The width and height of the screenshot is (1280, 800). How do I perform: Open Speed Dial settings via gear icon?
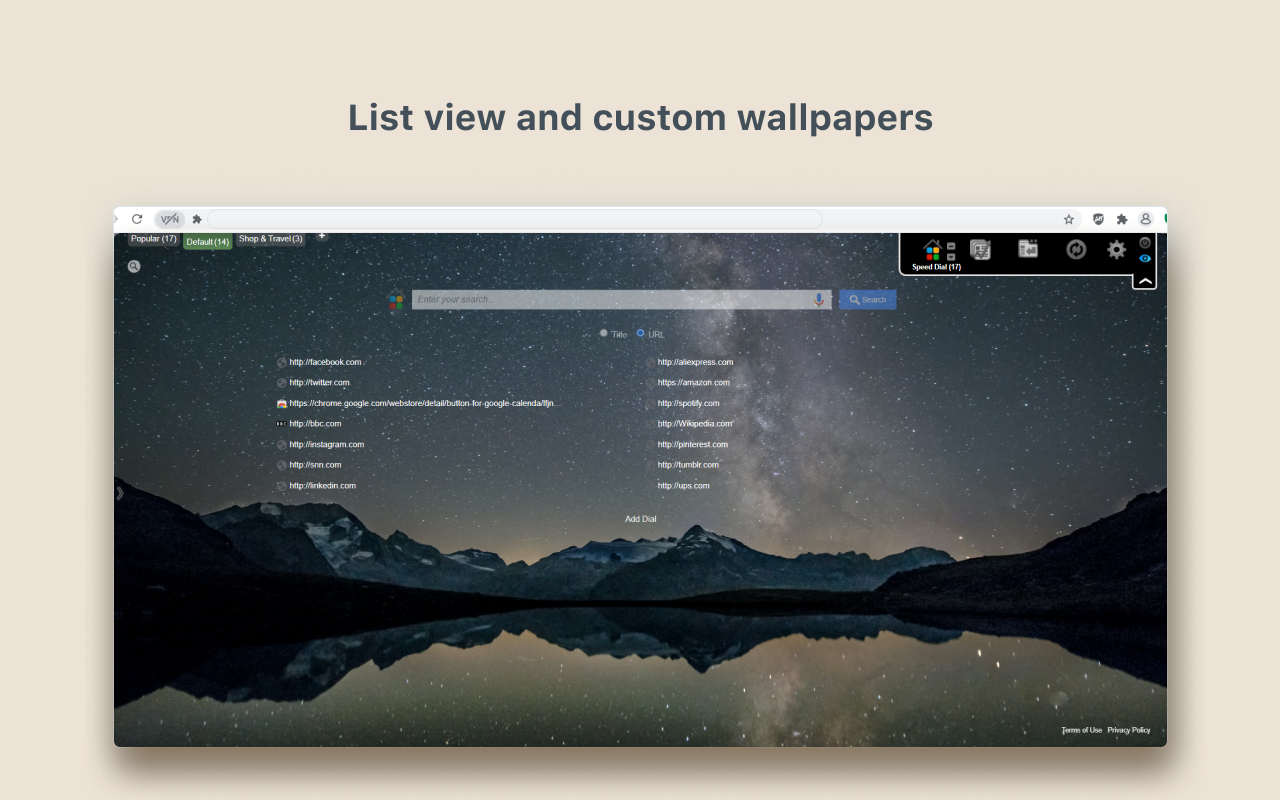point(1115,250)
